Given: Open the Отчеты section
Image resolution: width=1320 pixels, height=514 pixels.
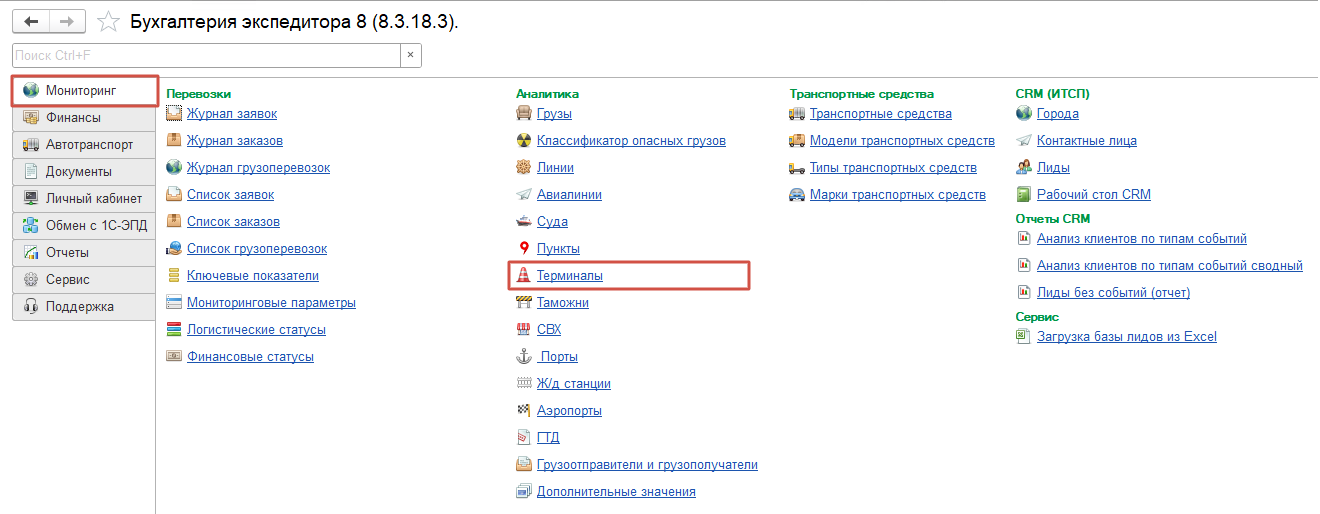Looking at the screenshot, I should (x=85, y=252).
